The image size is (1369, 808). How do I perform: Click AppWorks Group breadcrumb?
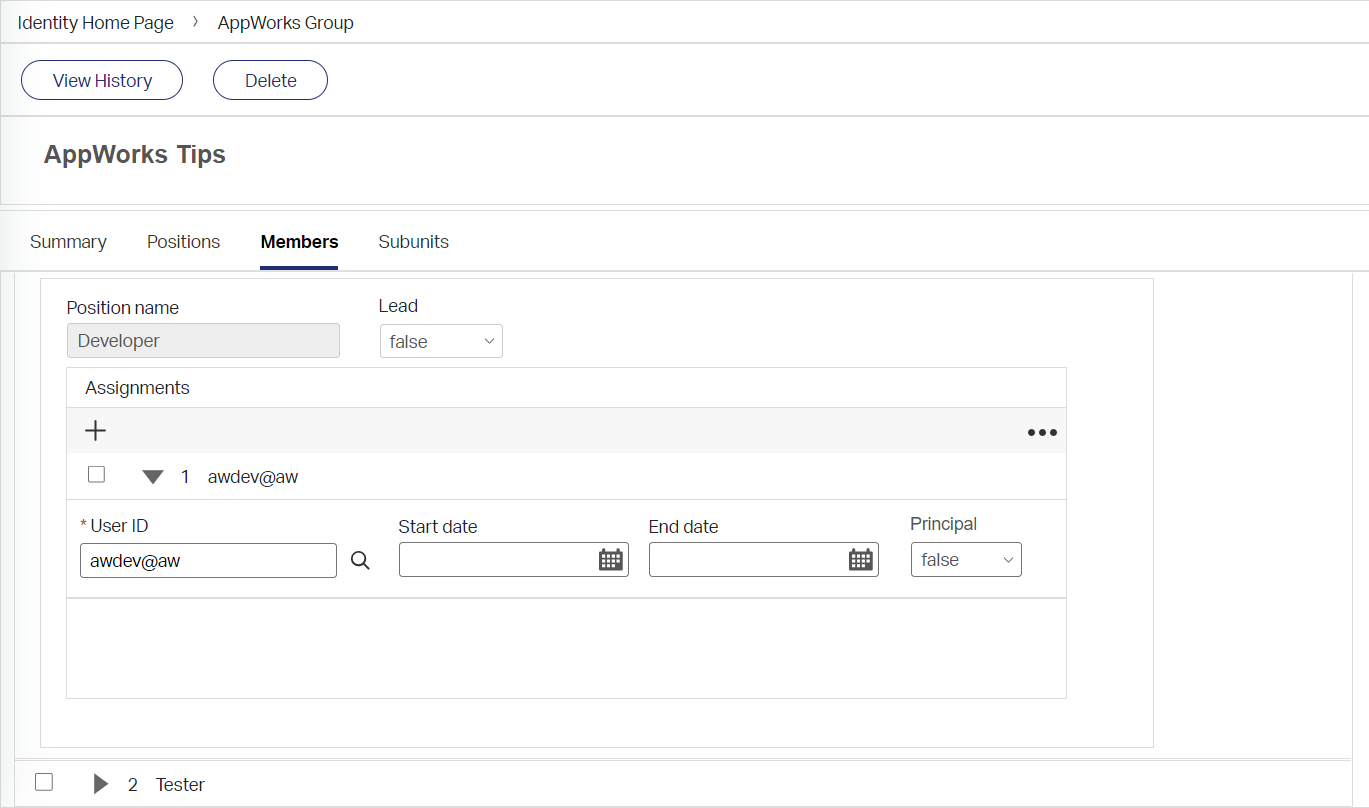(x=286, y=22)
